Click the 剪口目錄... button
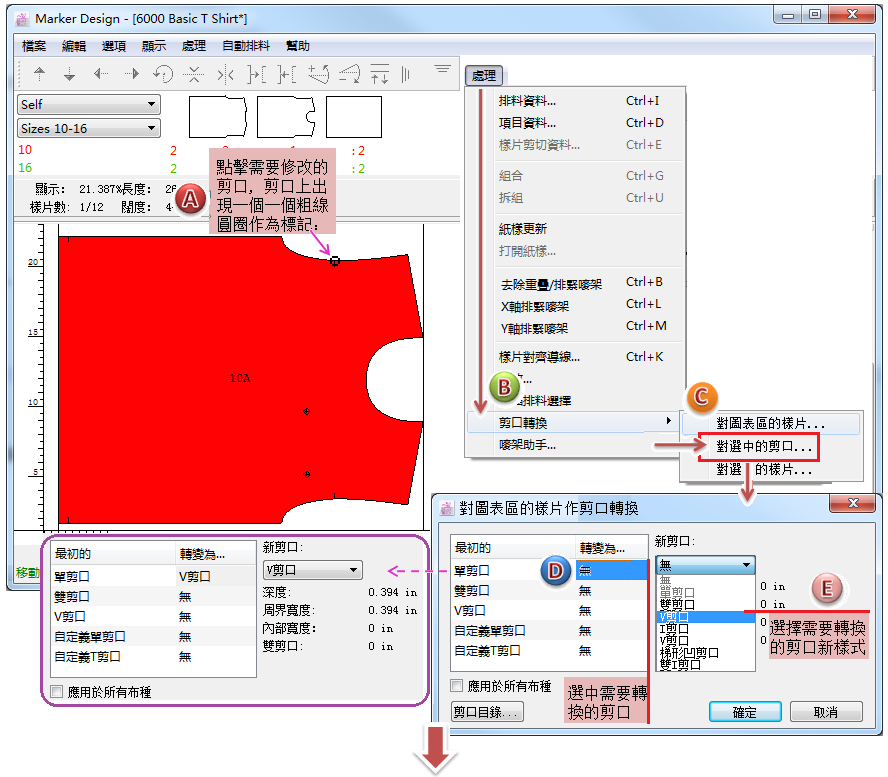The width and height of the screenshot is (888, 777). pos(487,712)
